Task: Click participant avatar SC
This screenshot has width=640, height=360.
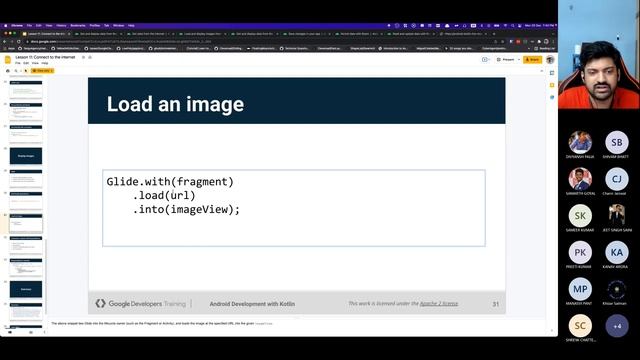Action: point(580,326)
